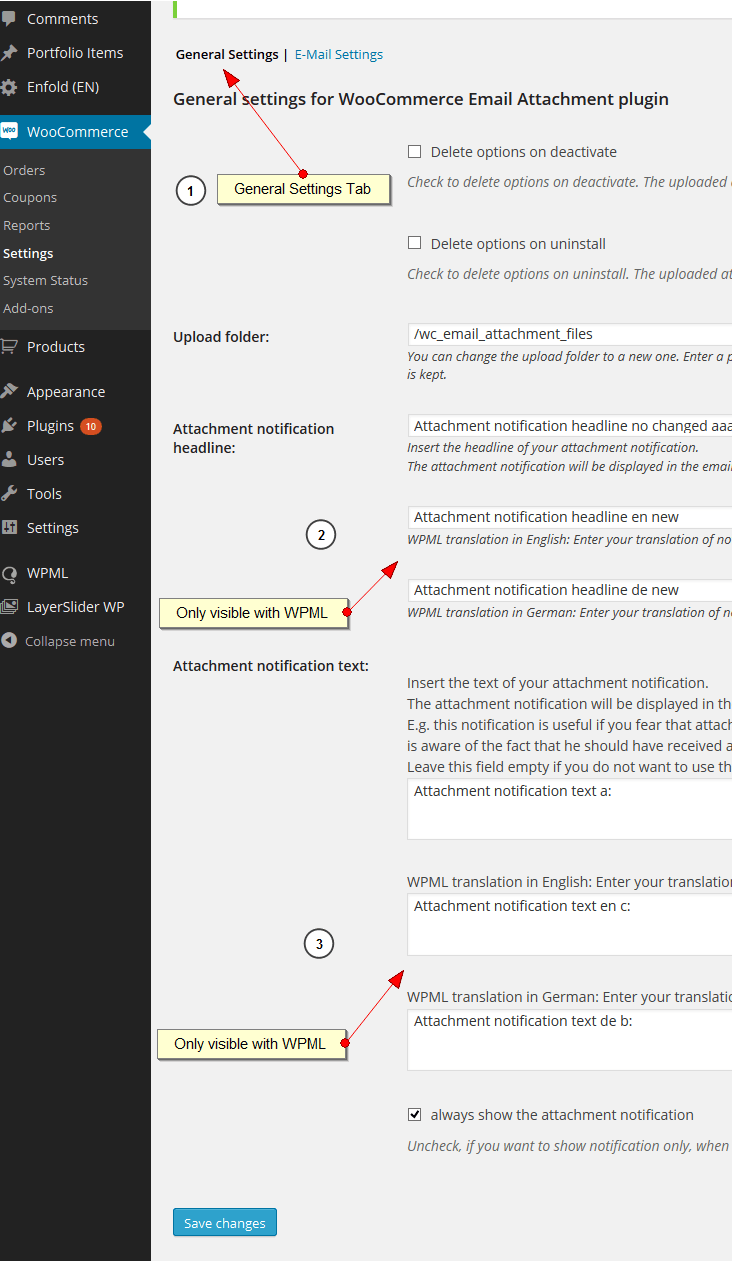732x1261 pixels.
Task: Click the Upload folder input field
Action: pos(569,335)
